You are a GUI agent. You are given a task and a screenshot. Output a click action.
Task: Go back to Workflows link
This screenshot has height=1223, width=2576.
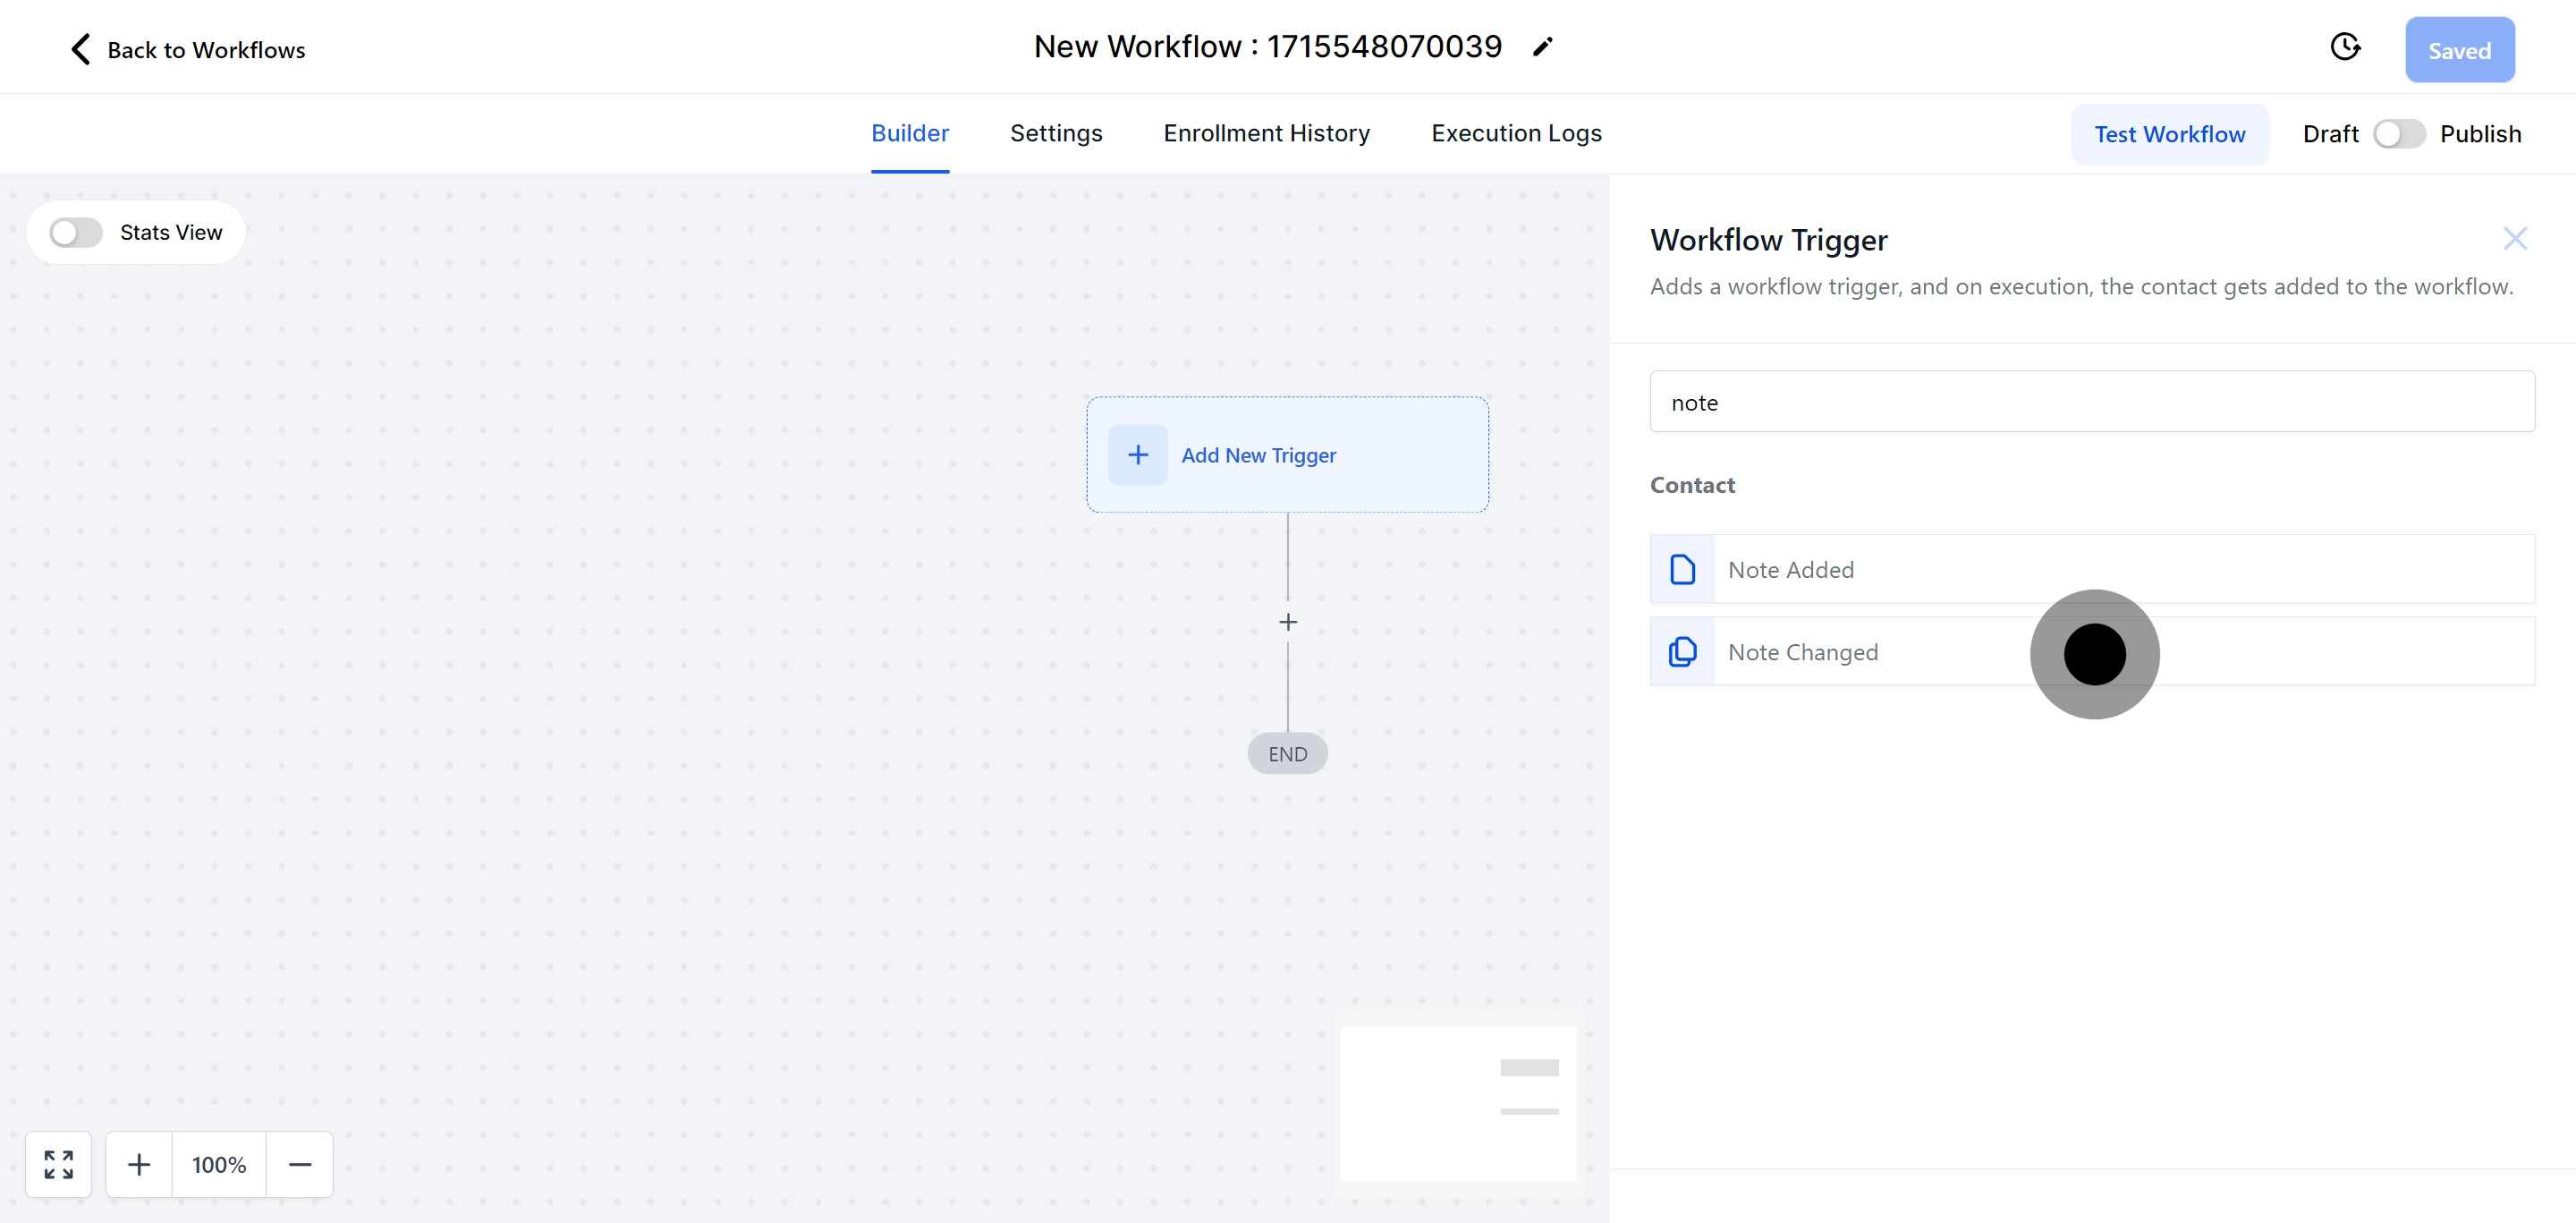pyautogui.click(x=206, y=50)
